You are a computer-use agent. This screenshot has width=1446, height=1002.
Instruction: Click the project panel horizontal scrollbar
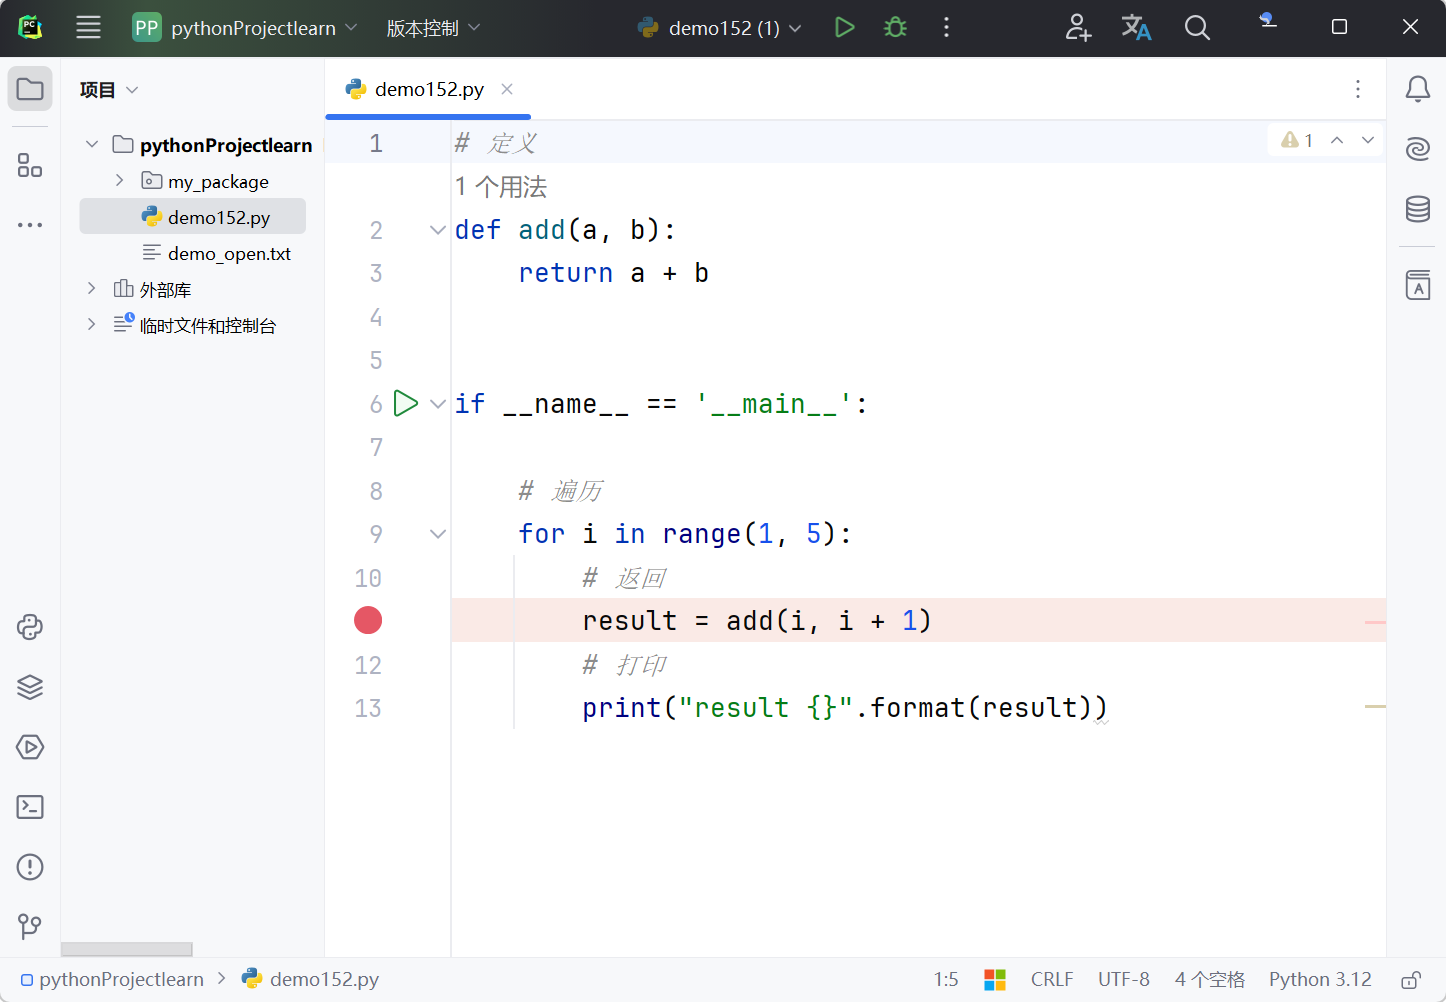coord(126,949)
